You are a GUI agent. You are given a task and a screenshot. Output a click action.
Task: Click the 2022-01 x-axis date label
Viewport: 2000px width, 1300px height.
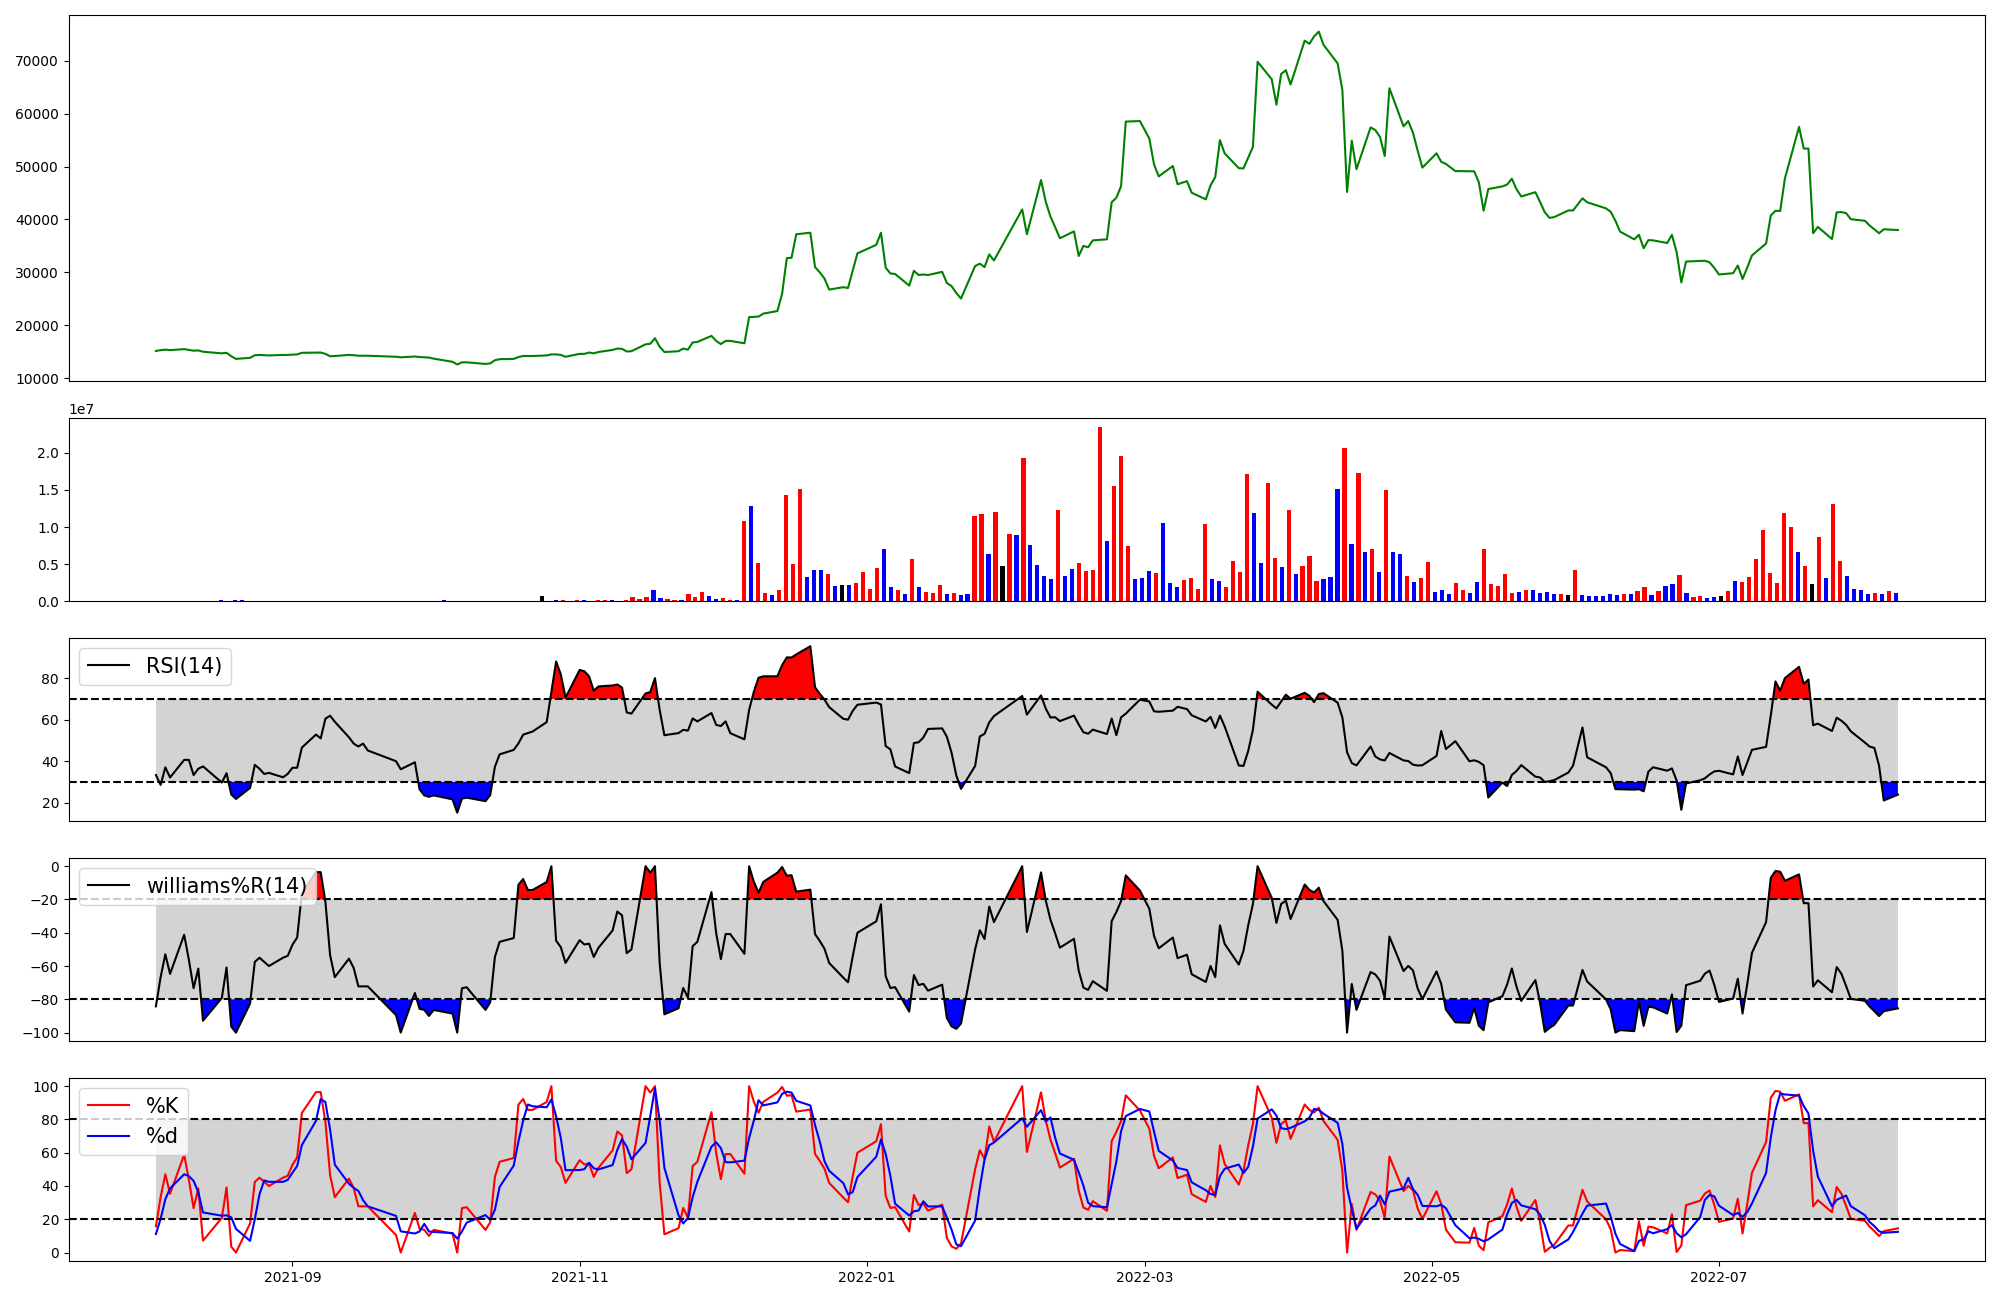[x=867, y=1277]
